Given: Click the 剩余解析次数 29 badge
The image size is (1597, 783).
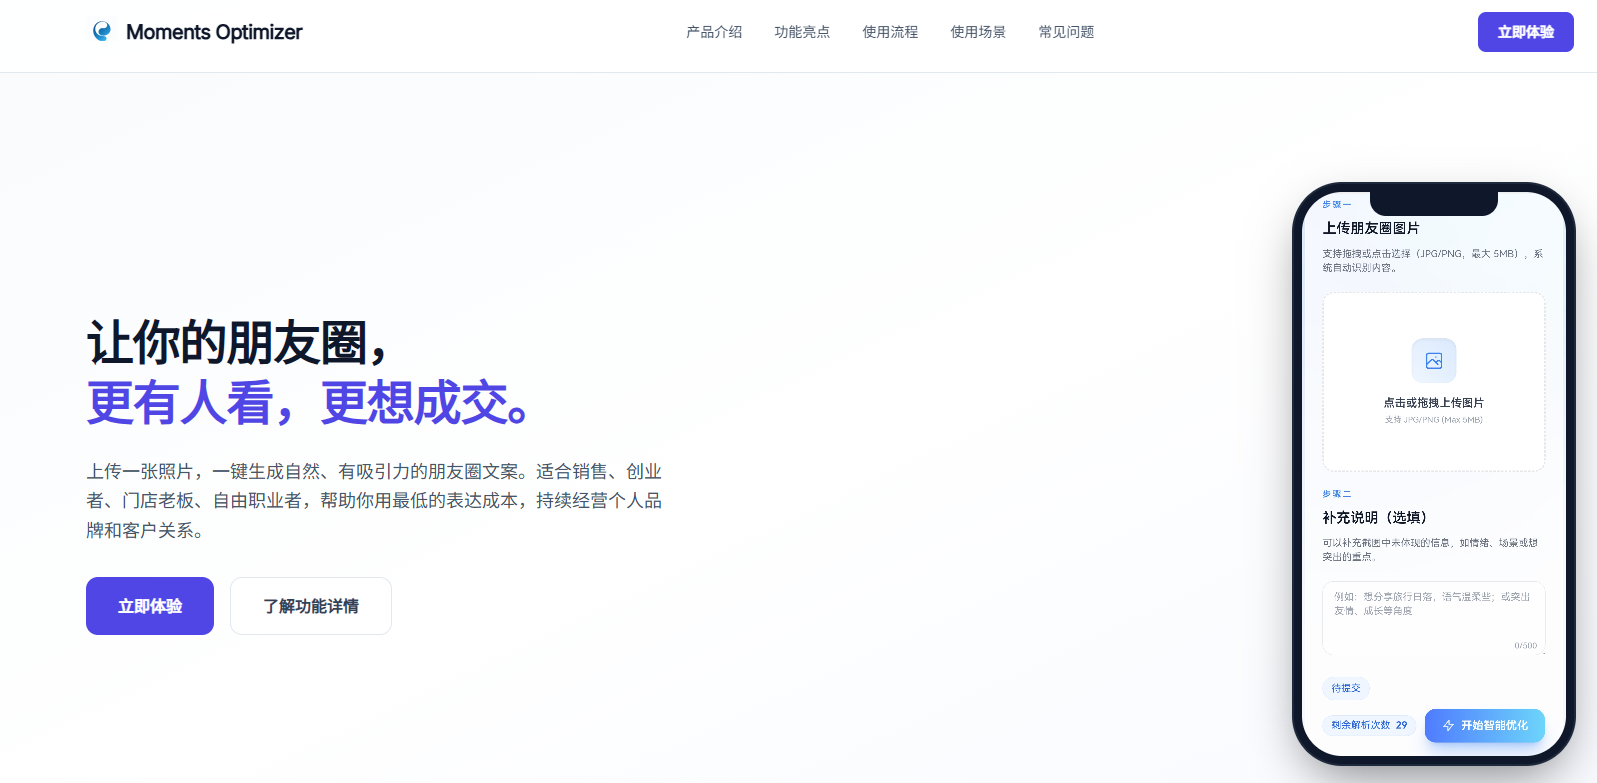Looking at the screenshot, I should coord(1369,725).
